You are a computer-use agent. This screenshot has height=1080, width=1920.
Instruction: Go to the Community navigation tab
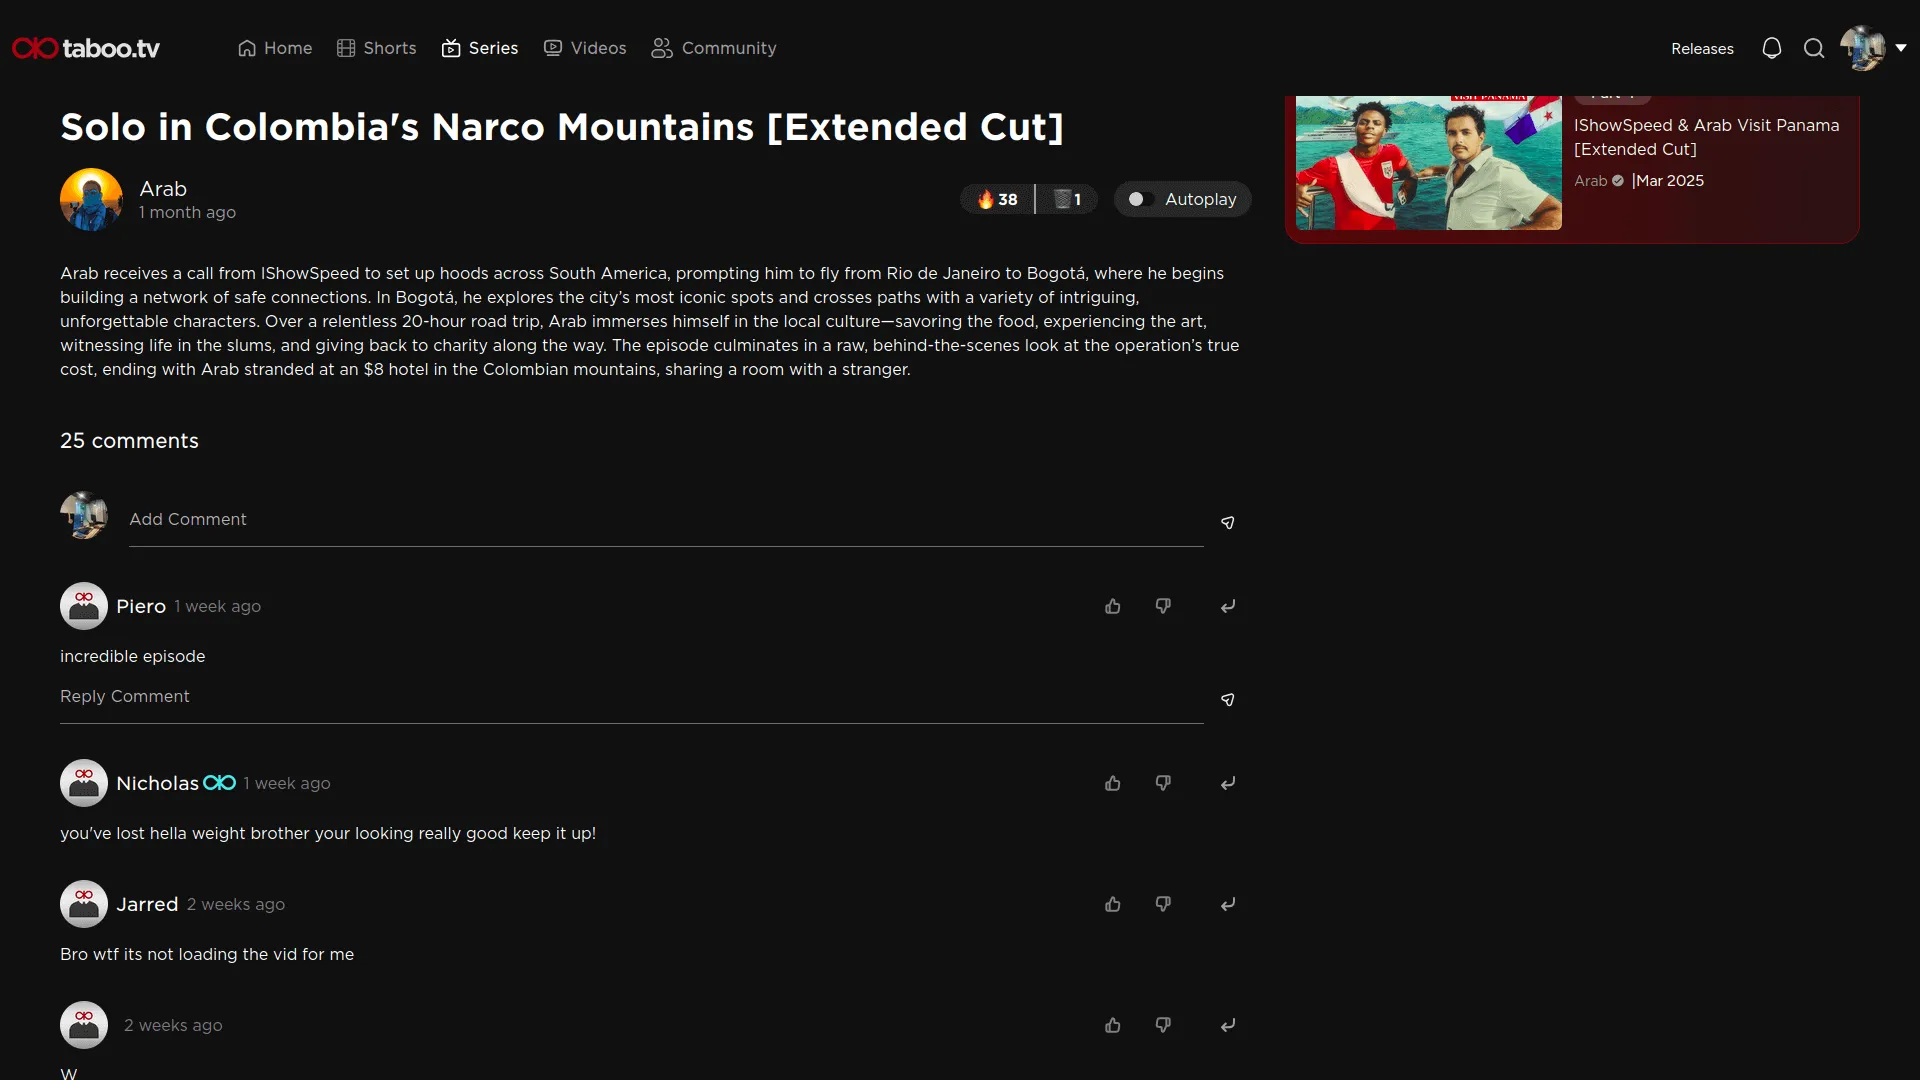click(x=713, y=48)
